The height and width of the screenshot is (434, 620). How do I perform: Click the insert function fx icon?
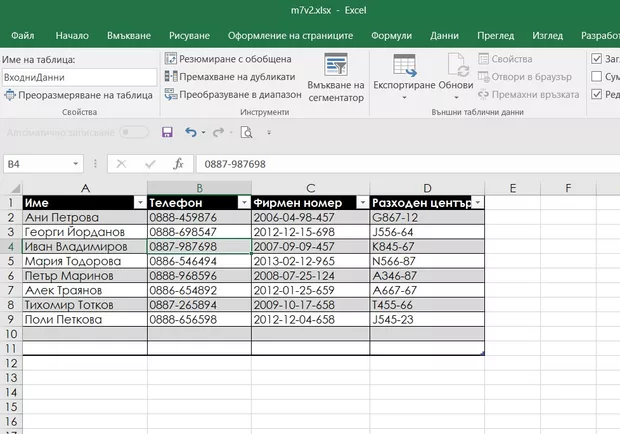click(x=178, y=164)
